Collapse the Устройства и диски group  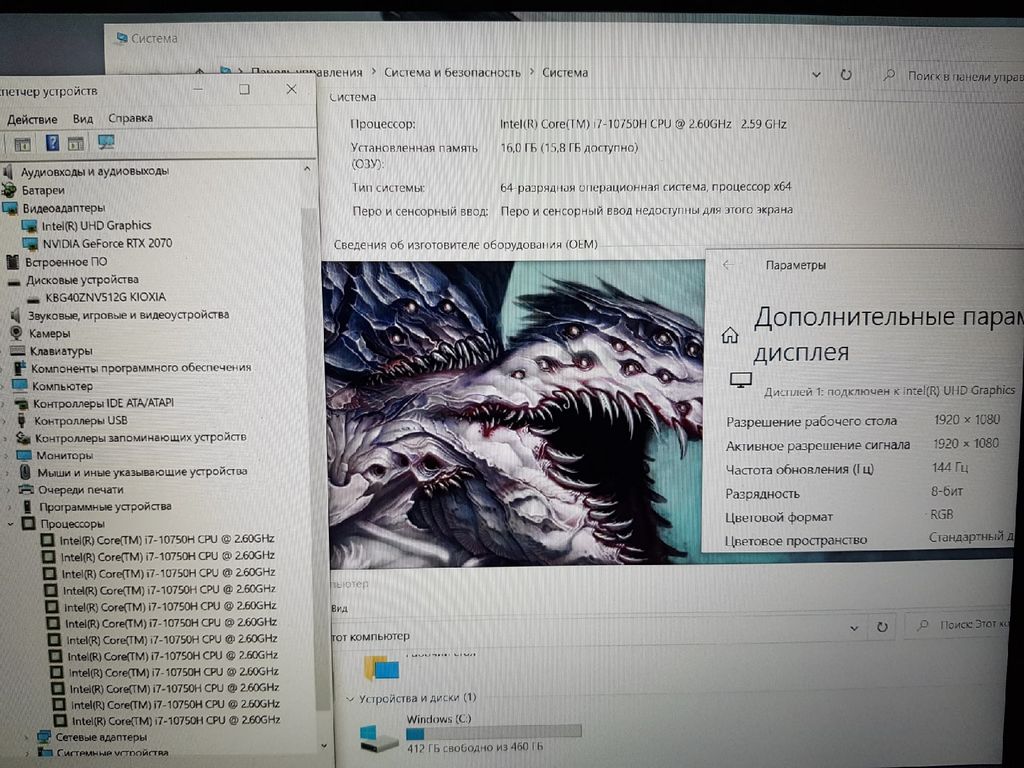[349, 698]
